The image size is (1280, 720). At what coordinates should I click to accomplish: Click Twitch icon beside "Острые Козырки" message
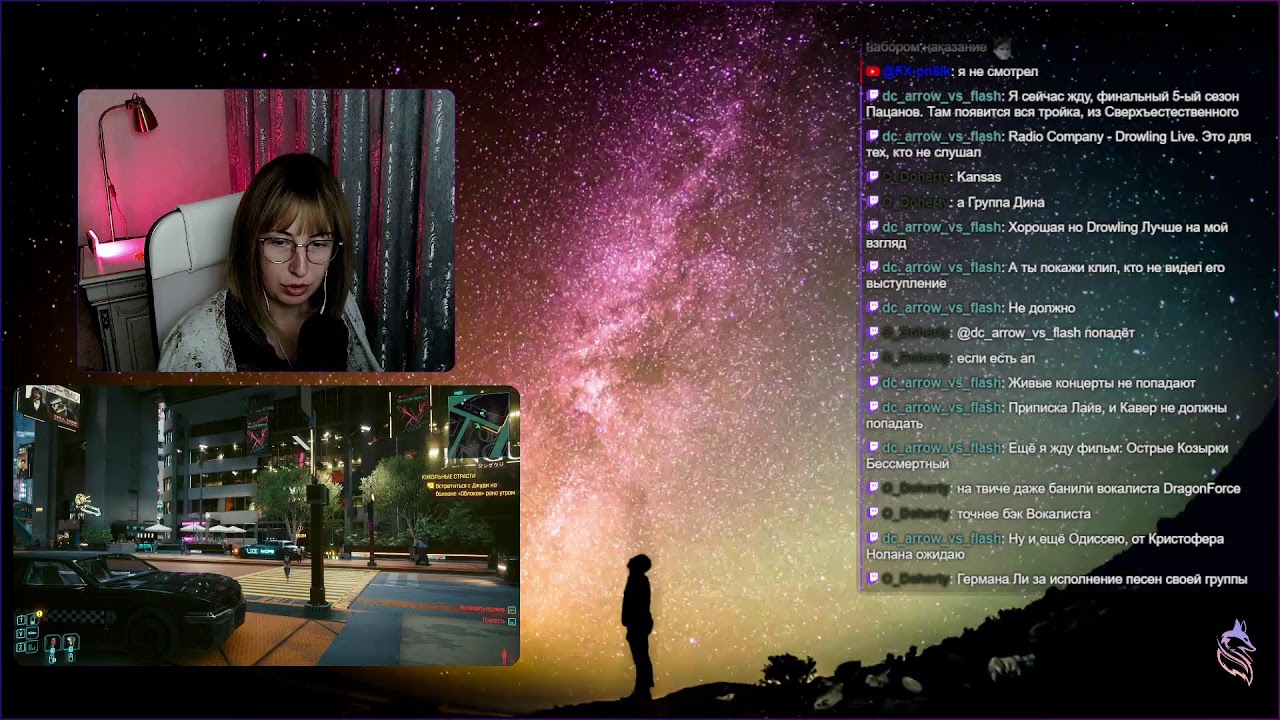click(873, 448)
